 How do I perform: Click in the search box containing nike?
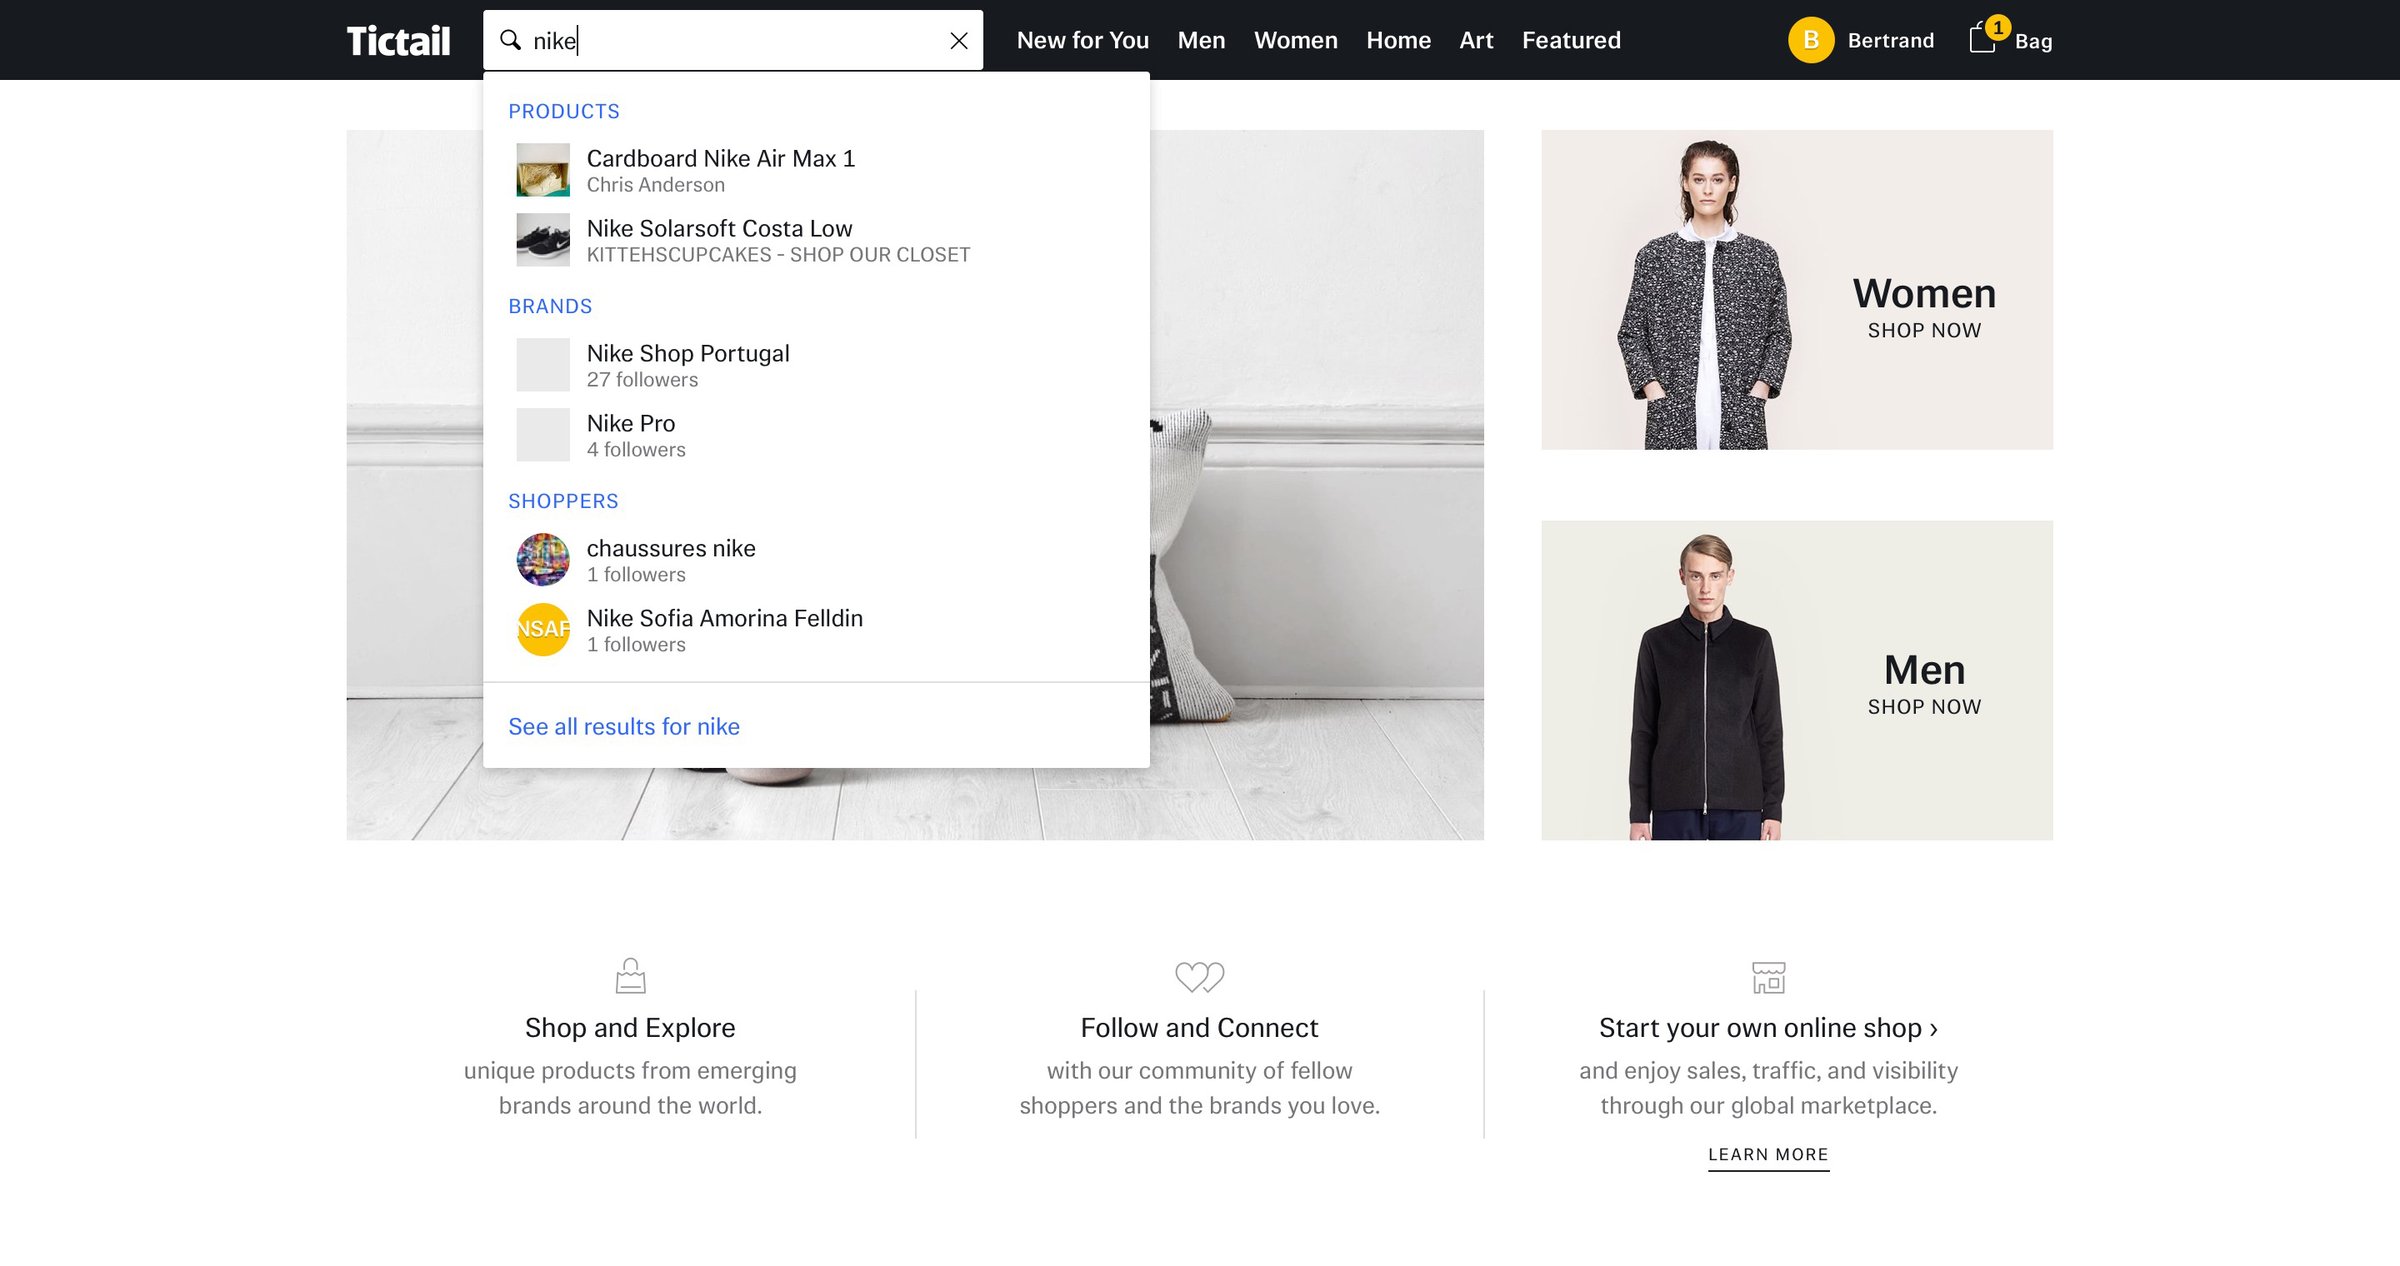click(x=735, y=41)
